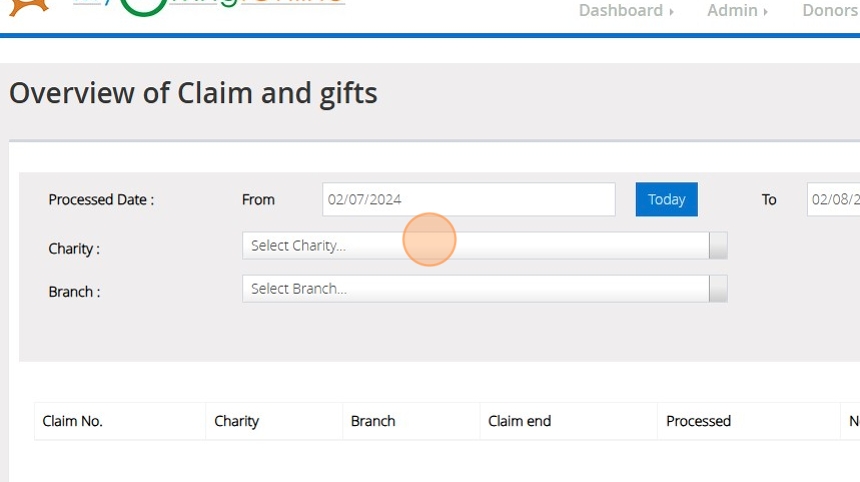Open the Select Branch combo box
This screenshot has height=482, width=860.
475,289
